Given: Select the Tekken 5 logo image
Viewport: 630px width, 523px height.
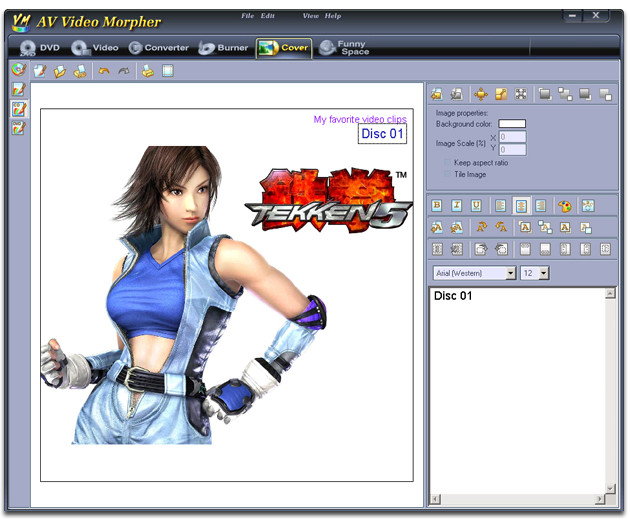Looking at the screenshot, I should pos(328,200).
